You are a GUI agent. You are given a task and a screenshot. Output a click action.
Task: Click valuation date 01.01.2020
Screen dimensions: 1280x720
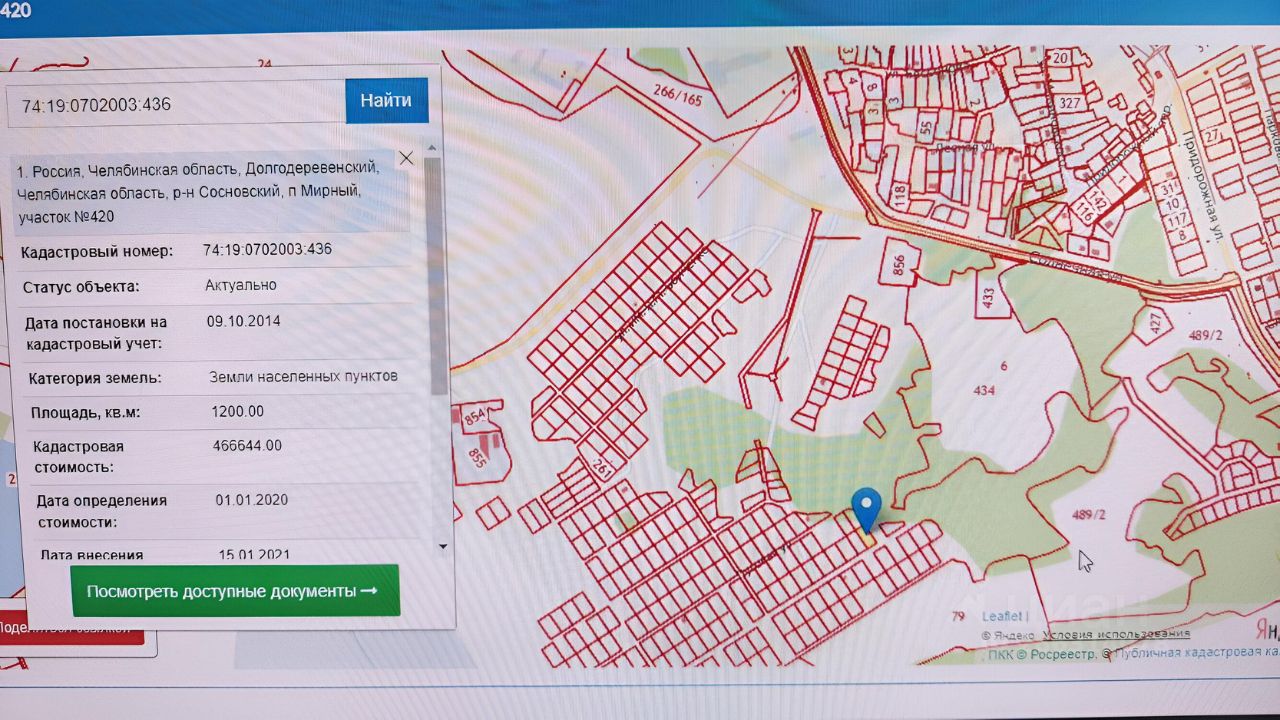coord(252,500)
